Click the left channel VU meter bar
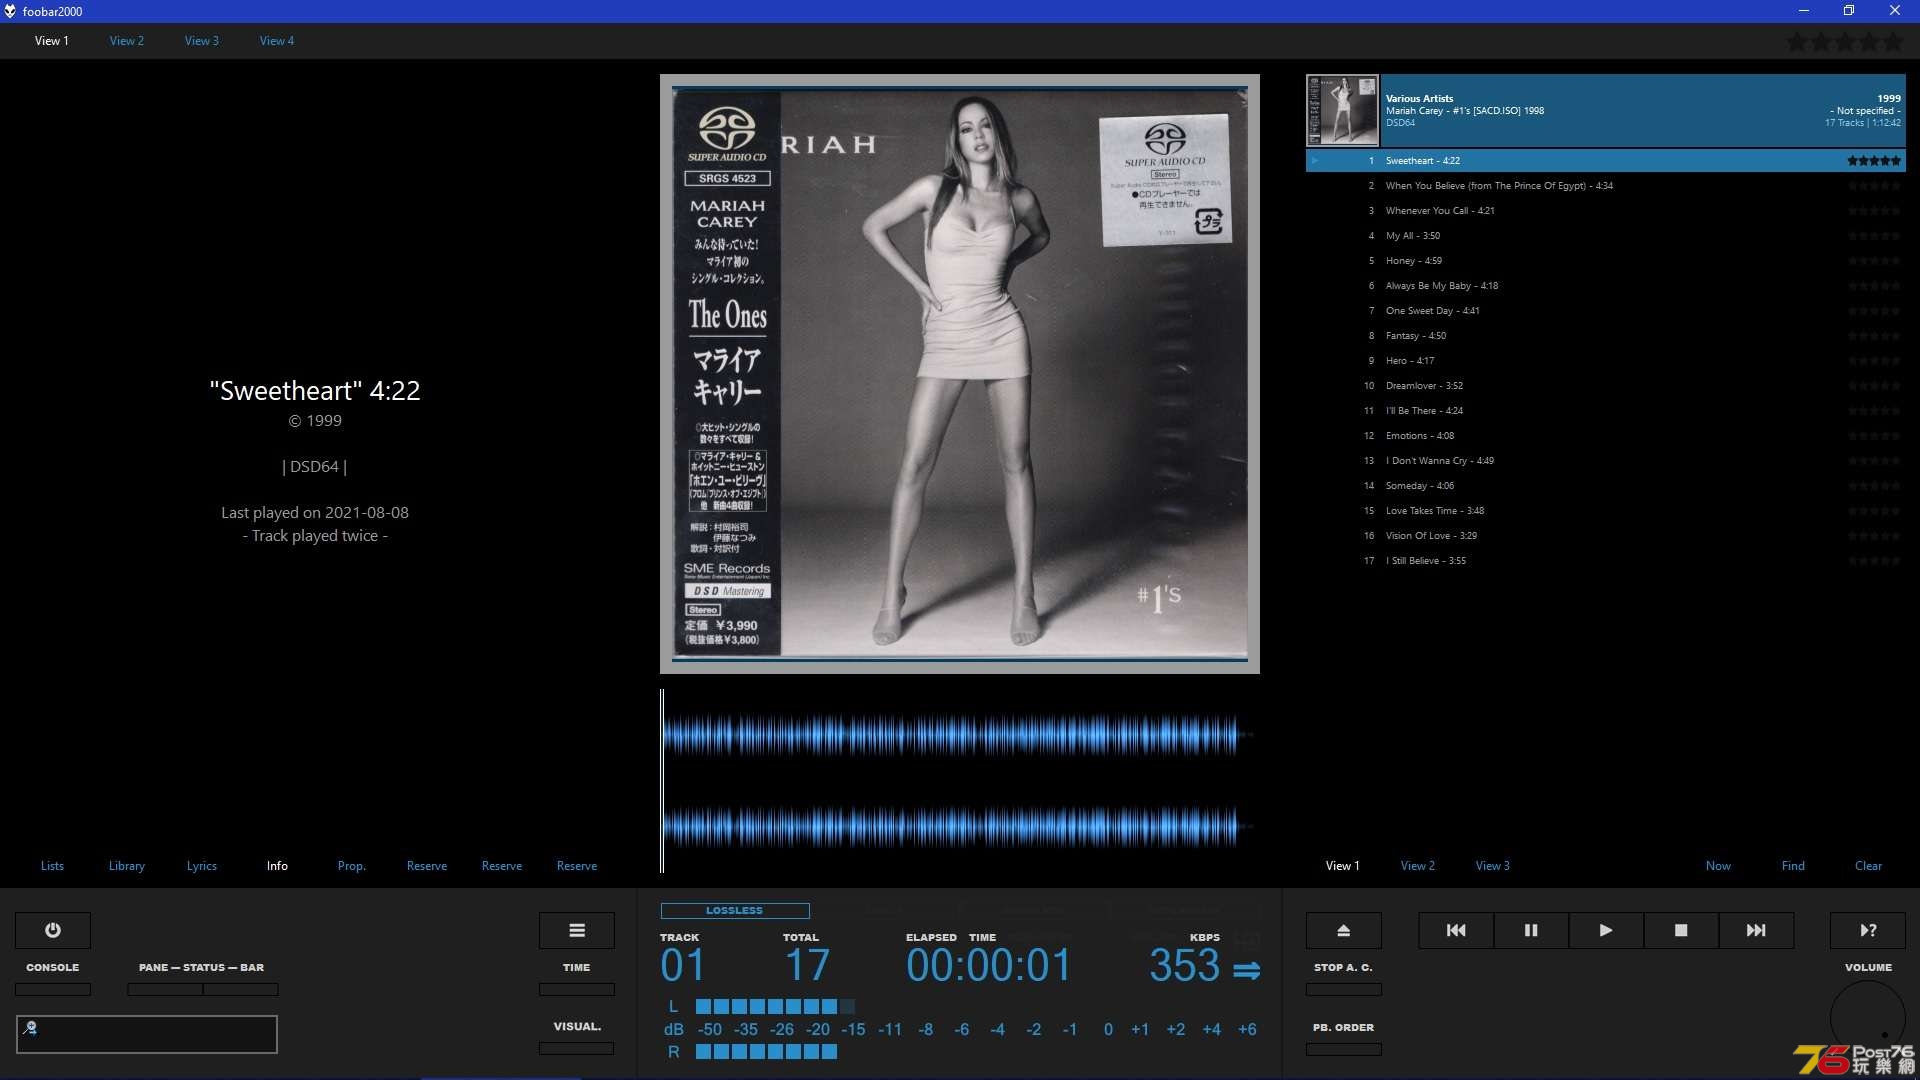Viewport: 1920px width, 1080px height. [775, 1007]
